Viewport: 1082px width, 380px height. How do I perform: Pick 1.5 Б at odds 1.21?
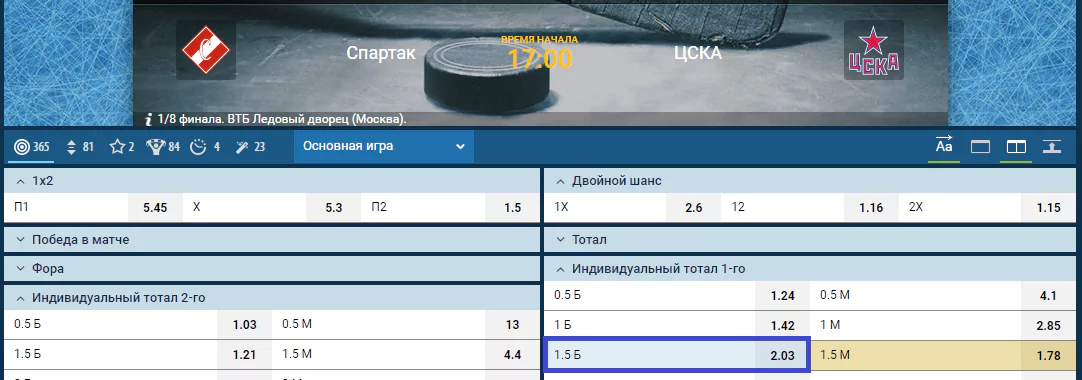[x=138, y=354]
